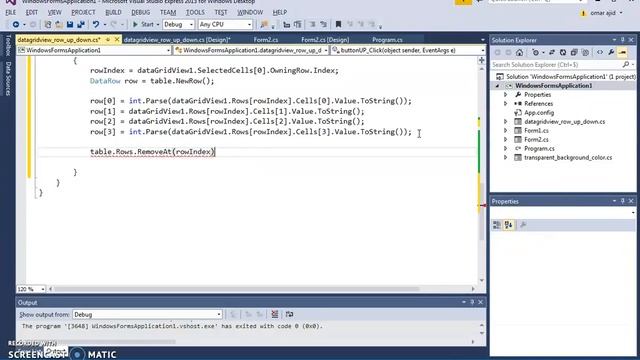
Task: Click Categorized view icon in Properties panel
Action: pyautogui.click(x=497, y=225)
